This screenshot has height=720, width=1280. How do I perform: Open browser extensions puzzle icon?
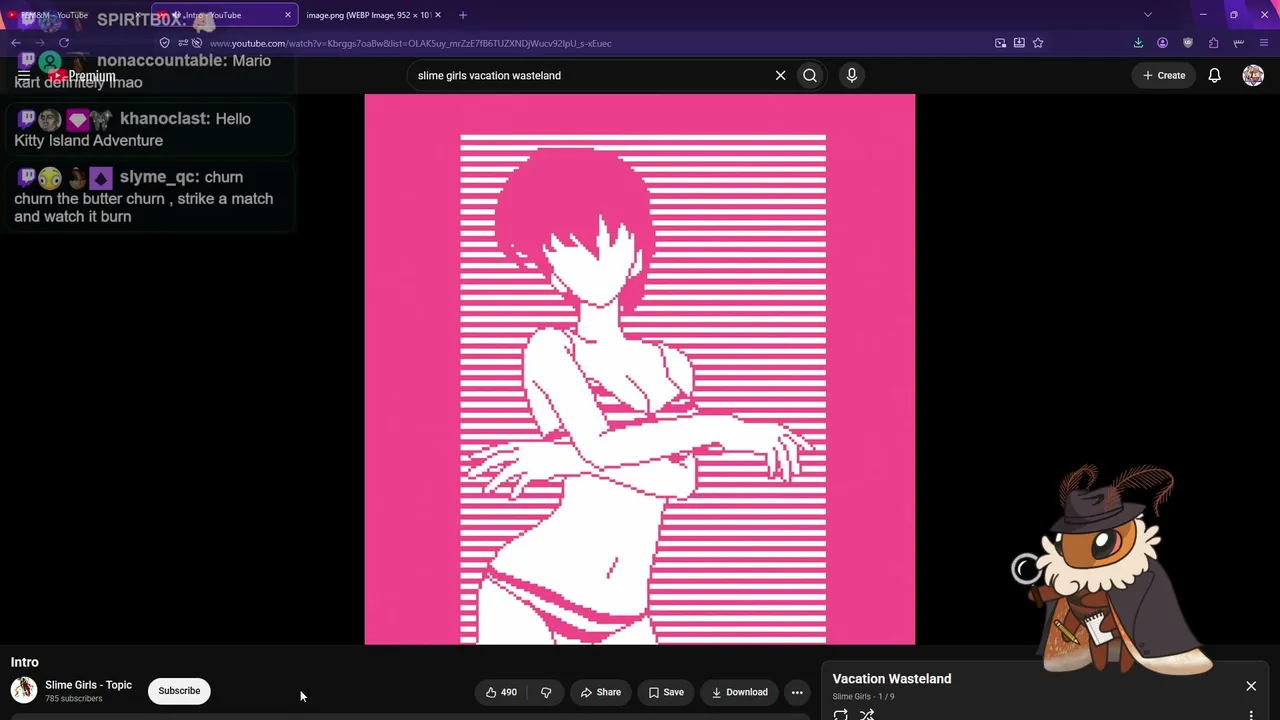pos(1213,43)
